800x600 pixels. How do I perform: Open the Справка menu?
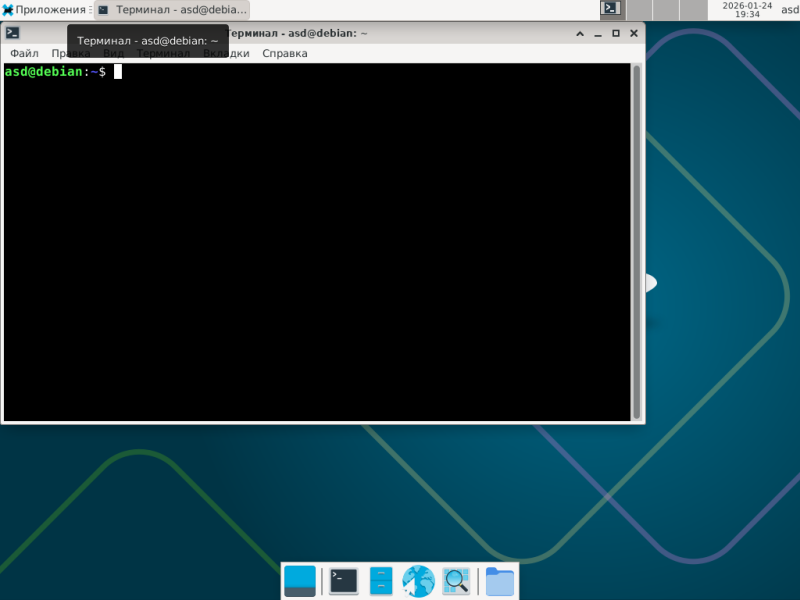285,53
